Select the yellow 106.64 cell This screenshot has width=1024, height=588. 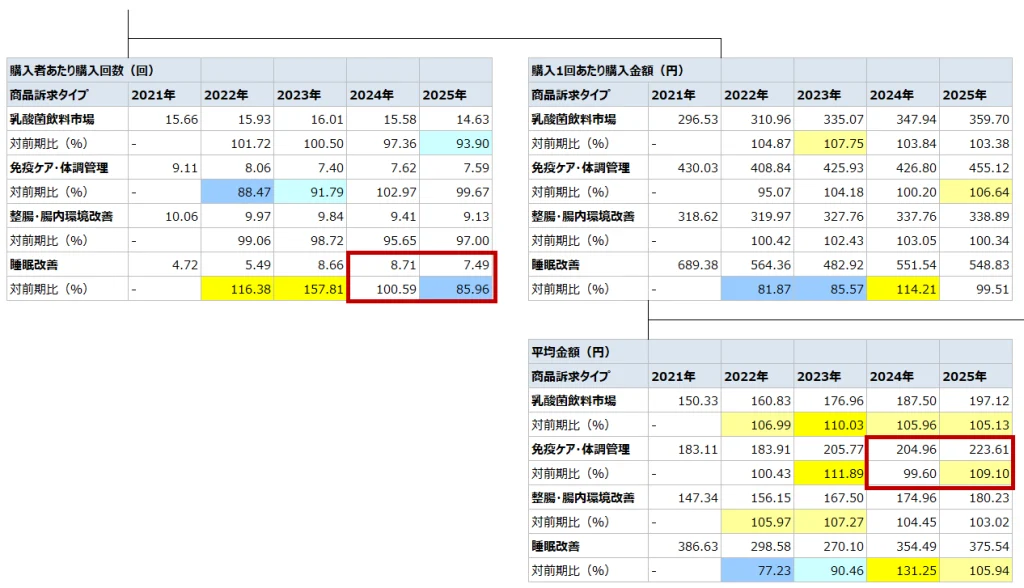[976, 192]
